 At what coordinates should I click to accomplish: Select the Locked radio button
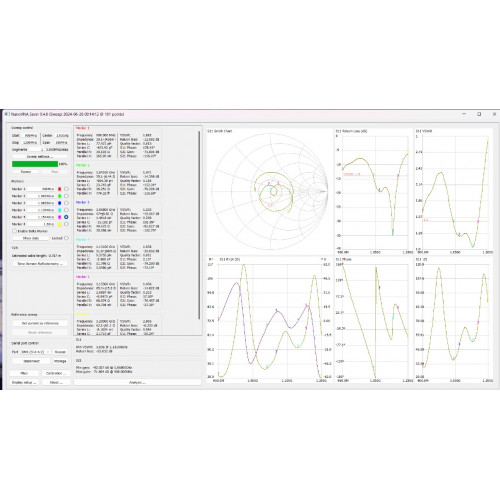pyautogui.click(x=66, y=238)
